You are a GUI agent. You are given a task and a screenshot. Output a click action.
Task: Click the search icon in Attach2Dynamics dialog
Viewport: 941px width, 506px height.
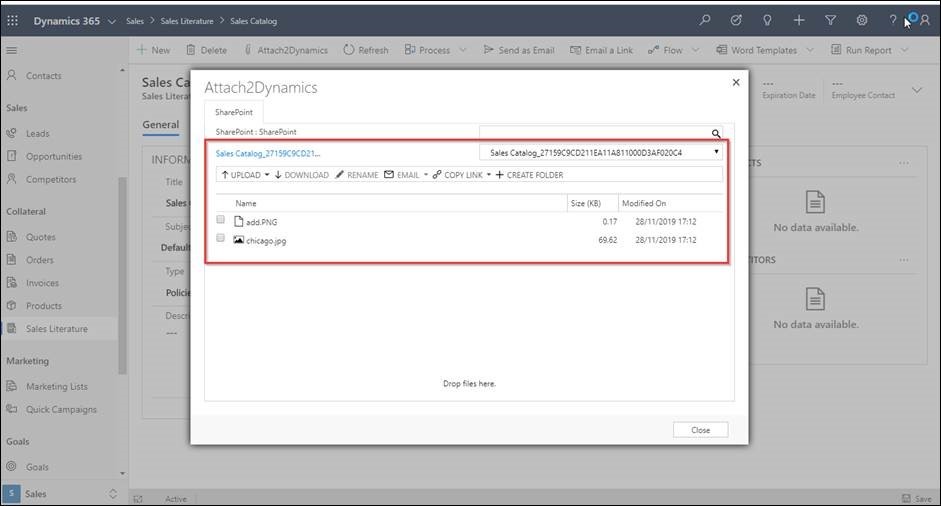point(716,133)
